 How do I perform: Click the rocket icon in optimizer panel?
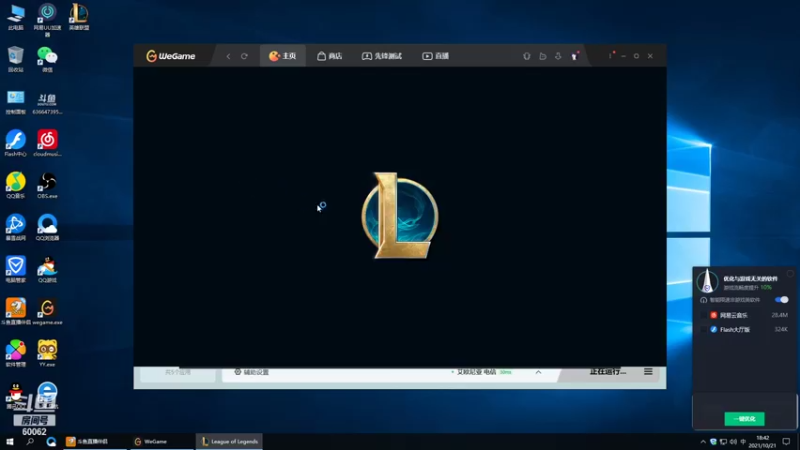(707, 281)
